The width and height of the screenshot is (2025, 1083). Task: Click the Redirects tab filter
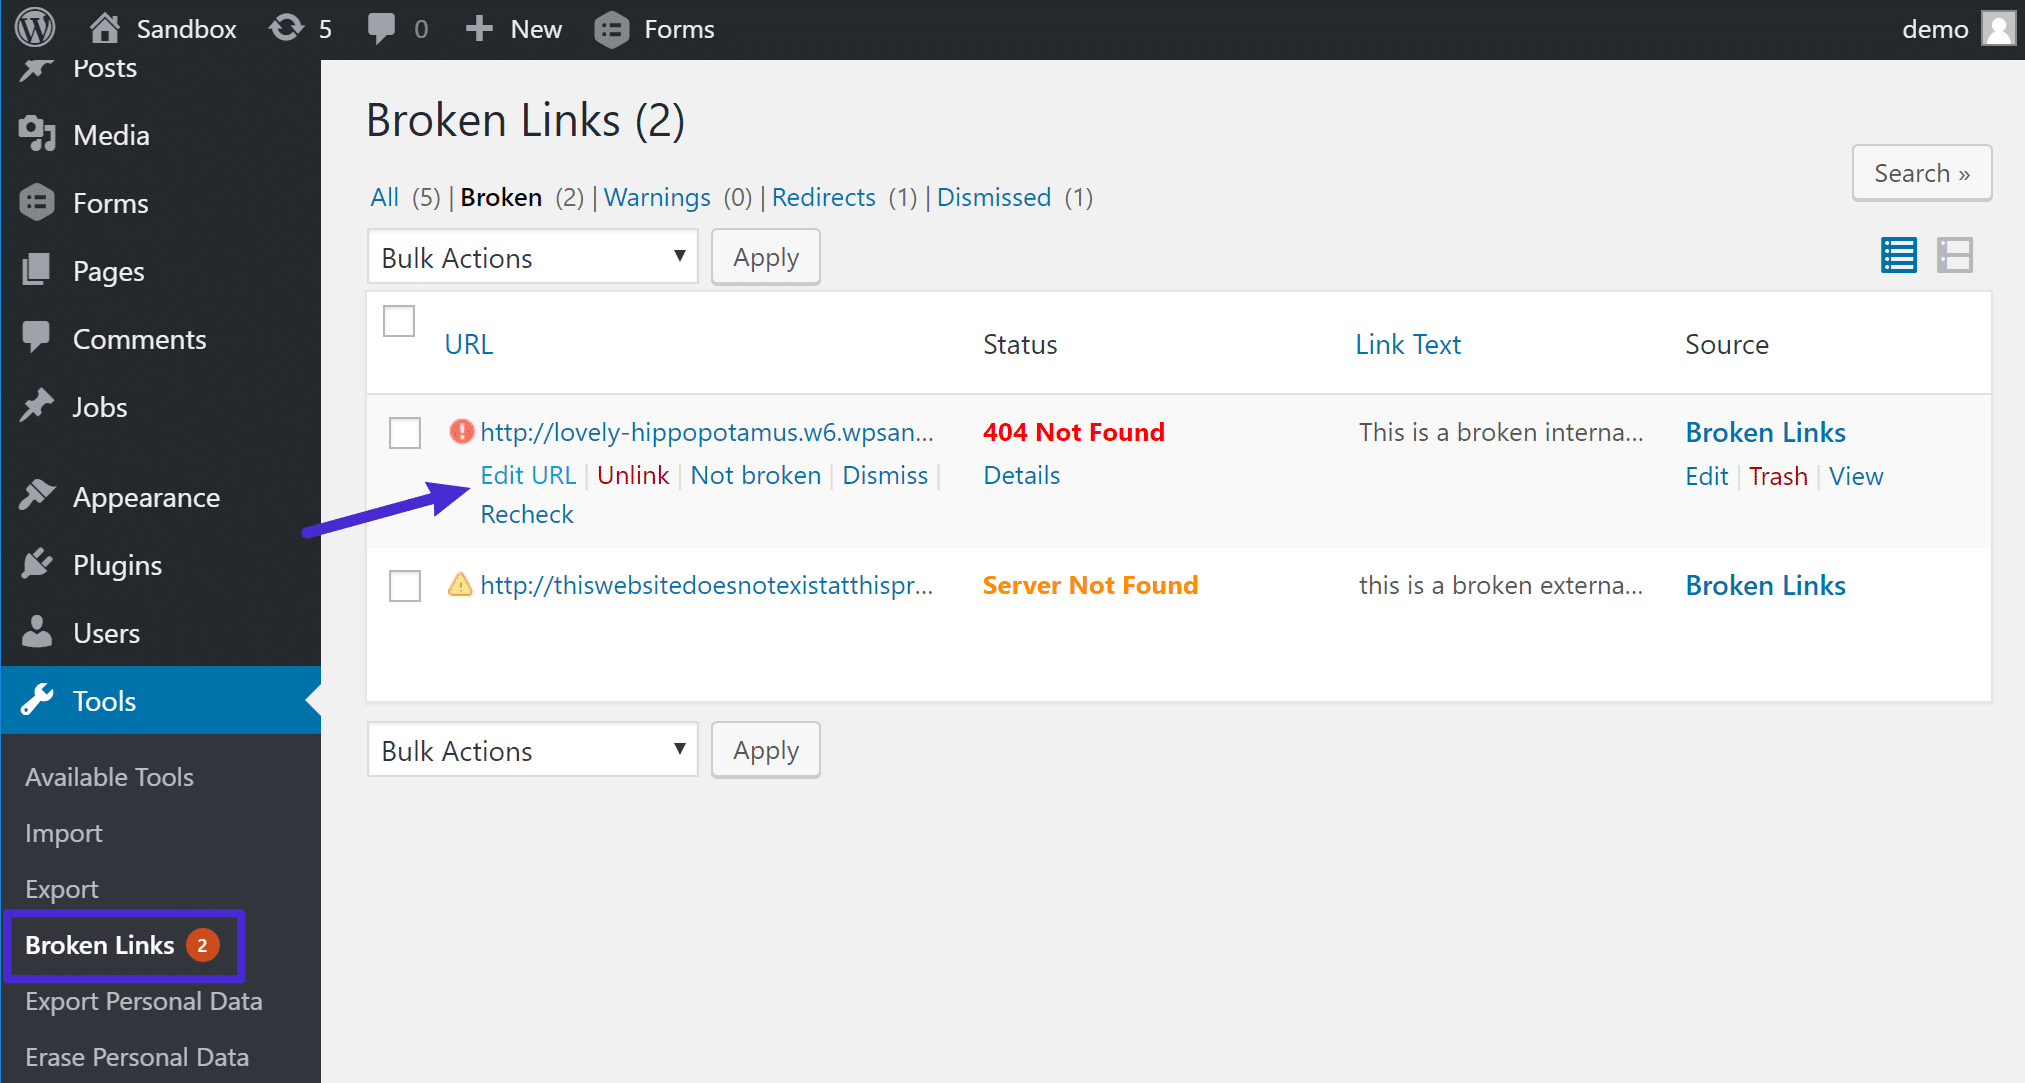pyautogui.click(x=824, y=197)
